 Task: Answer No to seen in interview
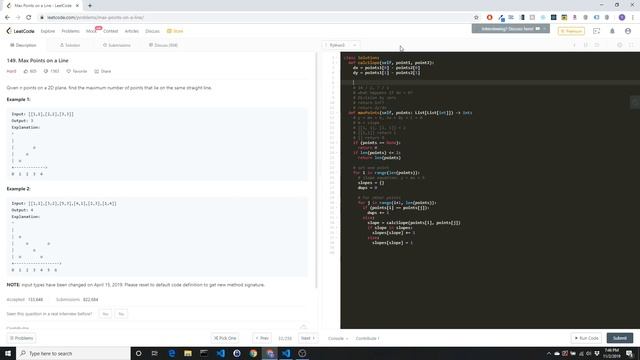point(121,314)
